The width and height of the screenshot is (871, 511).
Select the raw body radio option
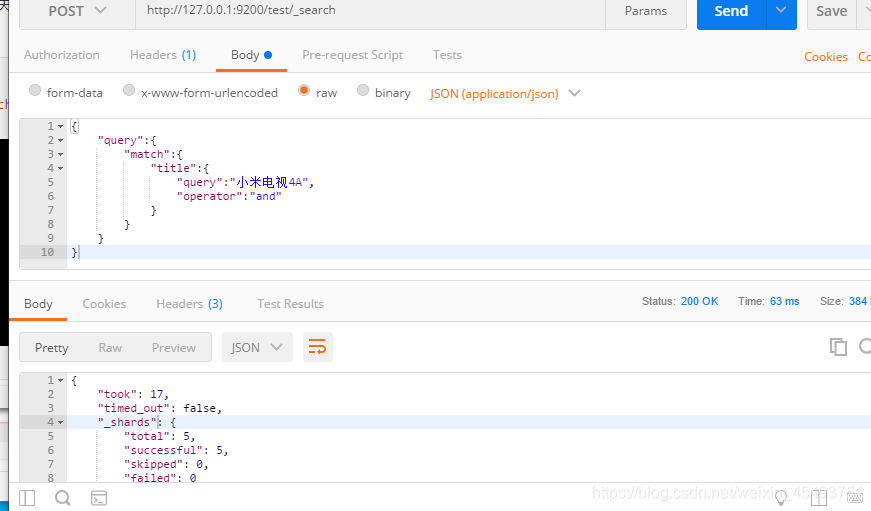pos(304,90)
